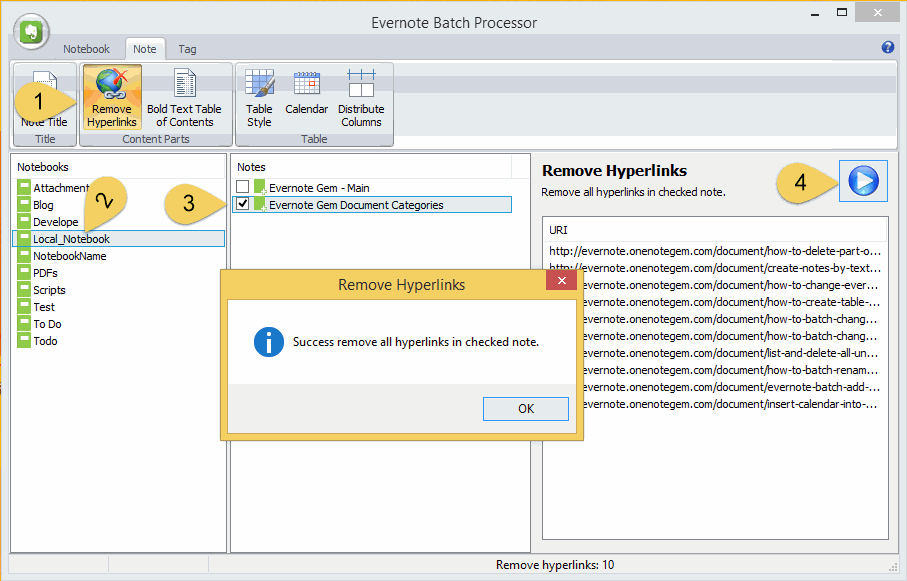Select URI how-to-delete-part-o... row
This screenshot has height=581, width=907.
point(715,251)
